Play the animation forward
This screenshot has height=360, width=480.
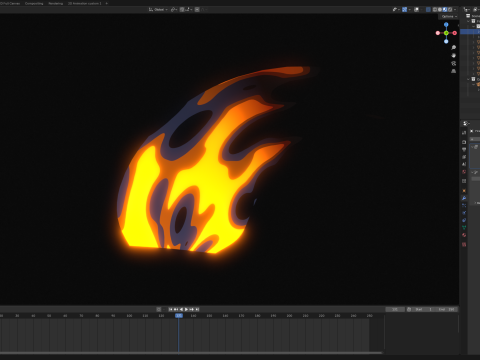coord(186,309)
